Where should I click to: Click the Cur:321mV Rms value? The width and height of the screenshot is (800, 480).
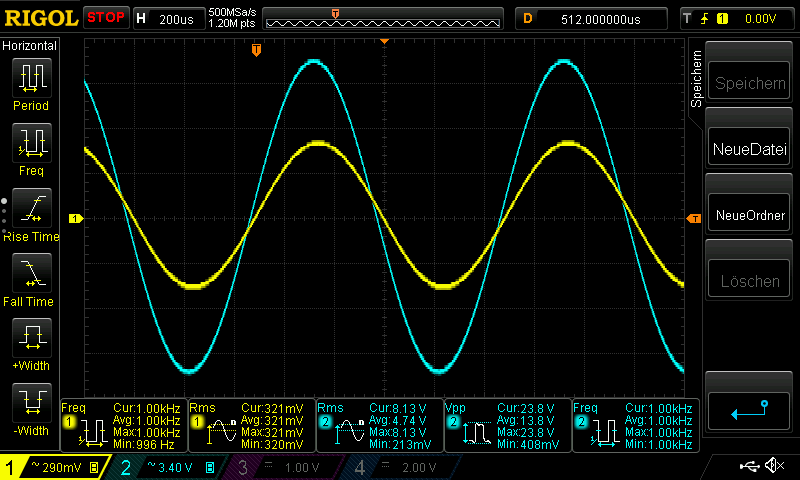coord(272,408)
